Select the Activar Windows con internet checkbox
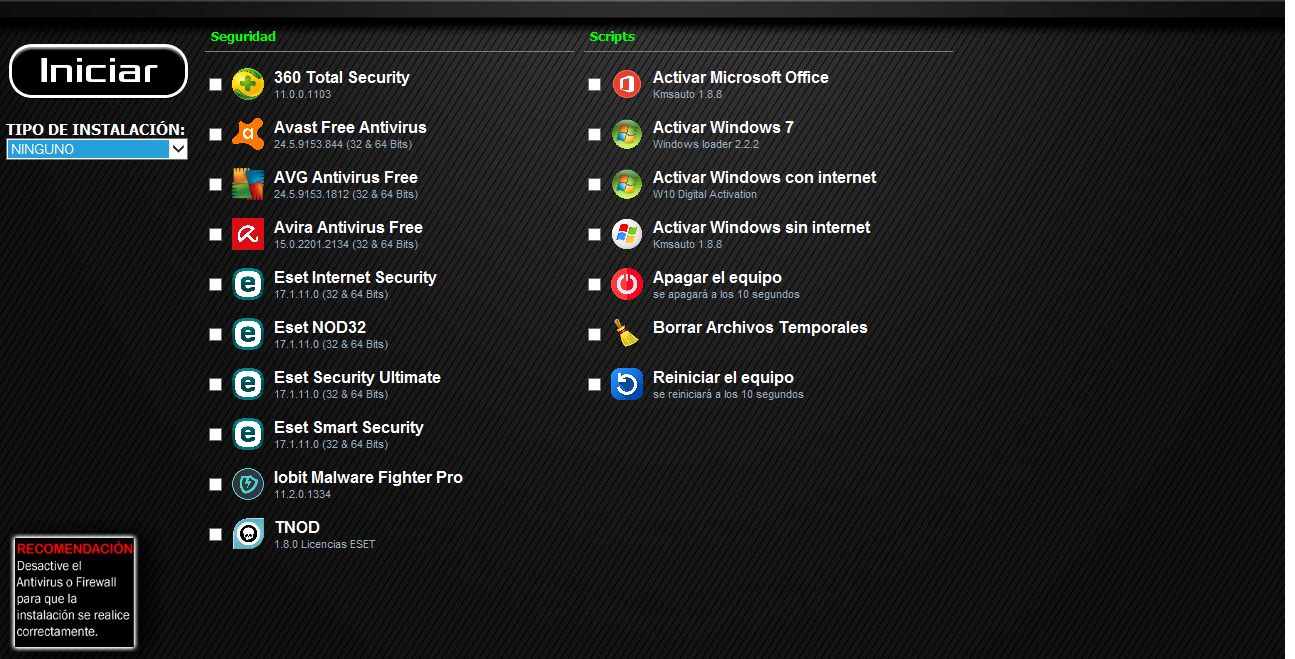 [594, 185]
